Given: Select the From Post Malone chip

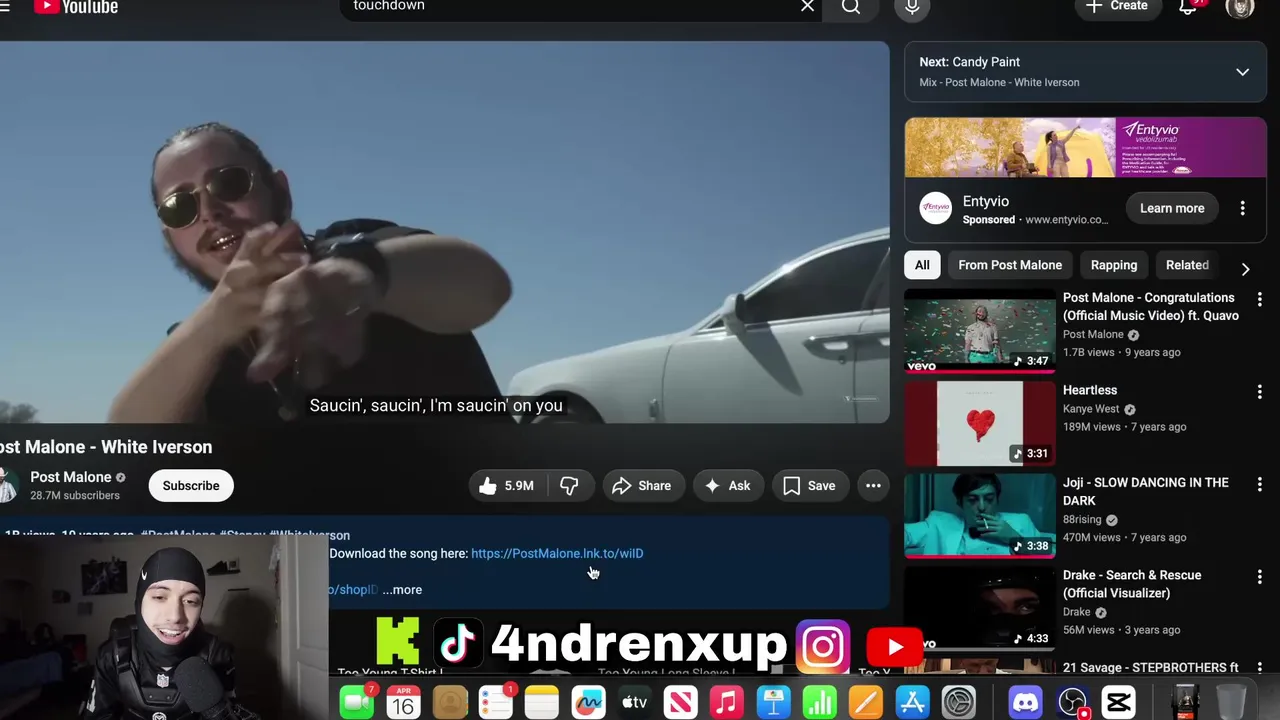Looking at the screenshot, I should 1010,265.
